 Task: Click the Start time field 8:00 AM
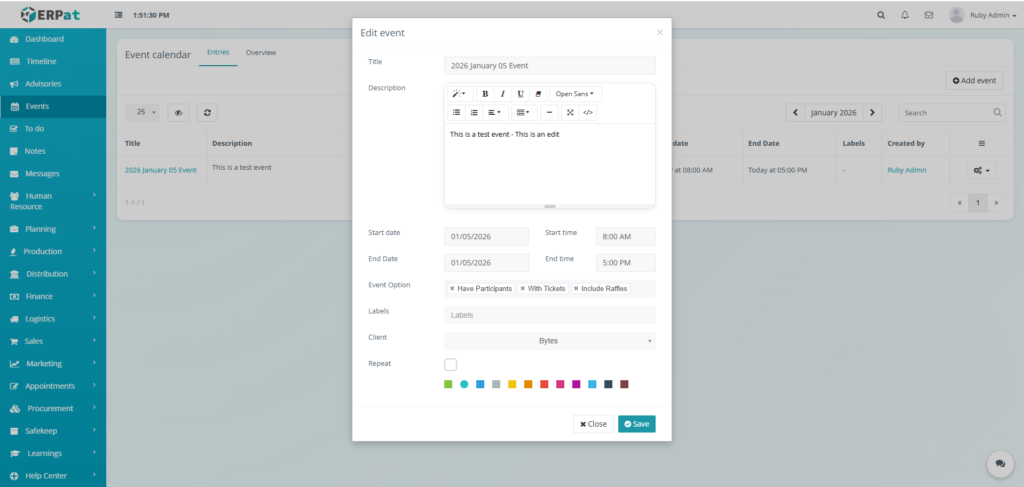tap(626, 236)
